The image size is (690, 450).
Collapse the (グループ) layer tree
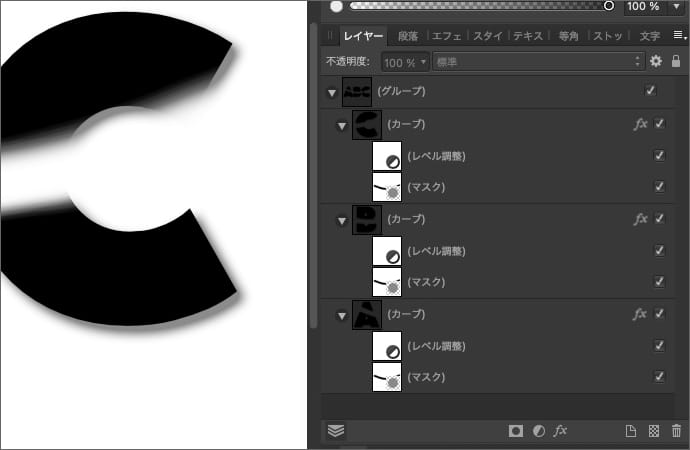point(332,92)
